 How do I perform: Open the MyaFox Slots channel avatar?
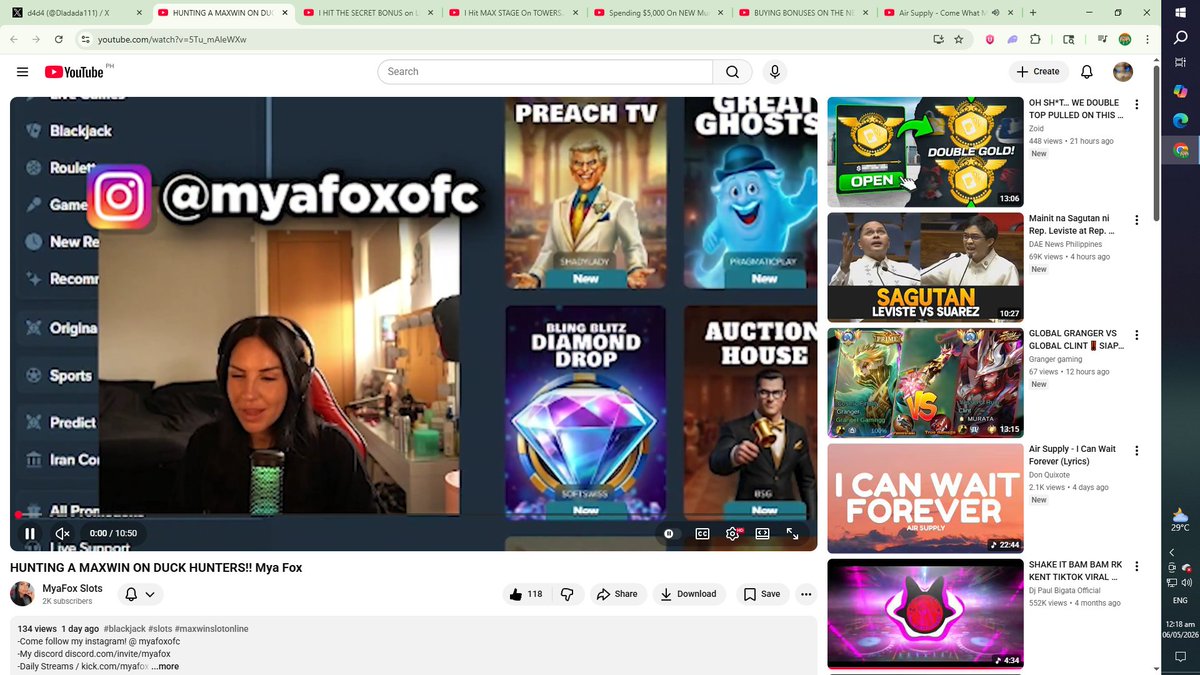22,594
